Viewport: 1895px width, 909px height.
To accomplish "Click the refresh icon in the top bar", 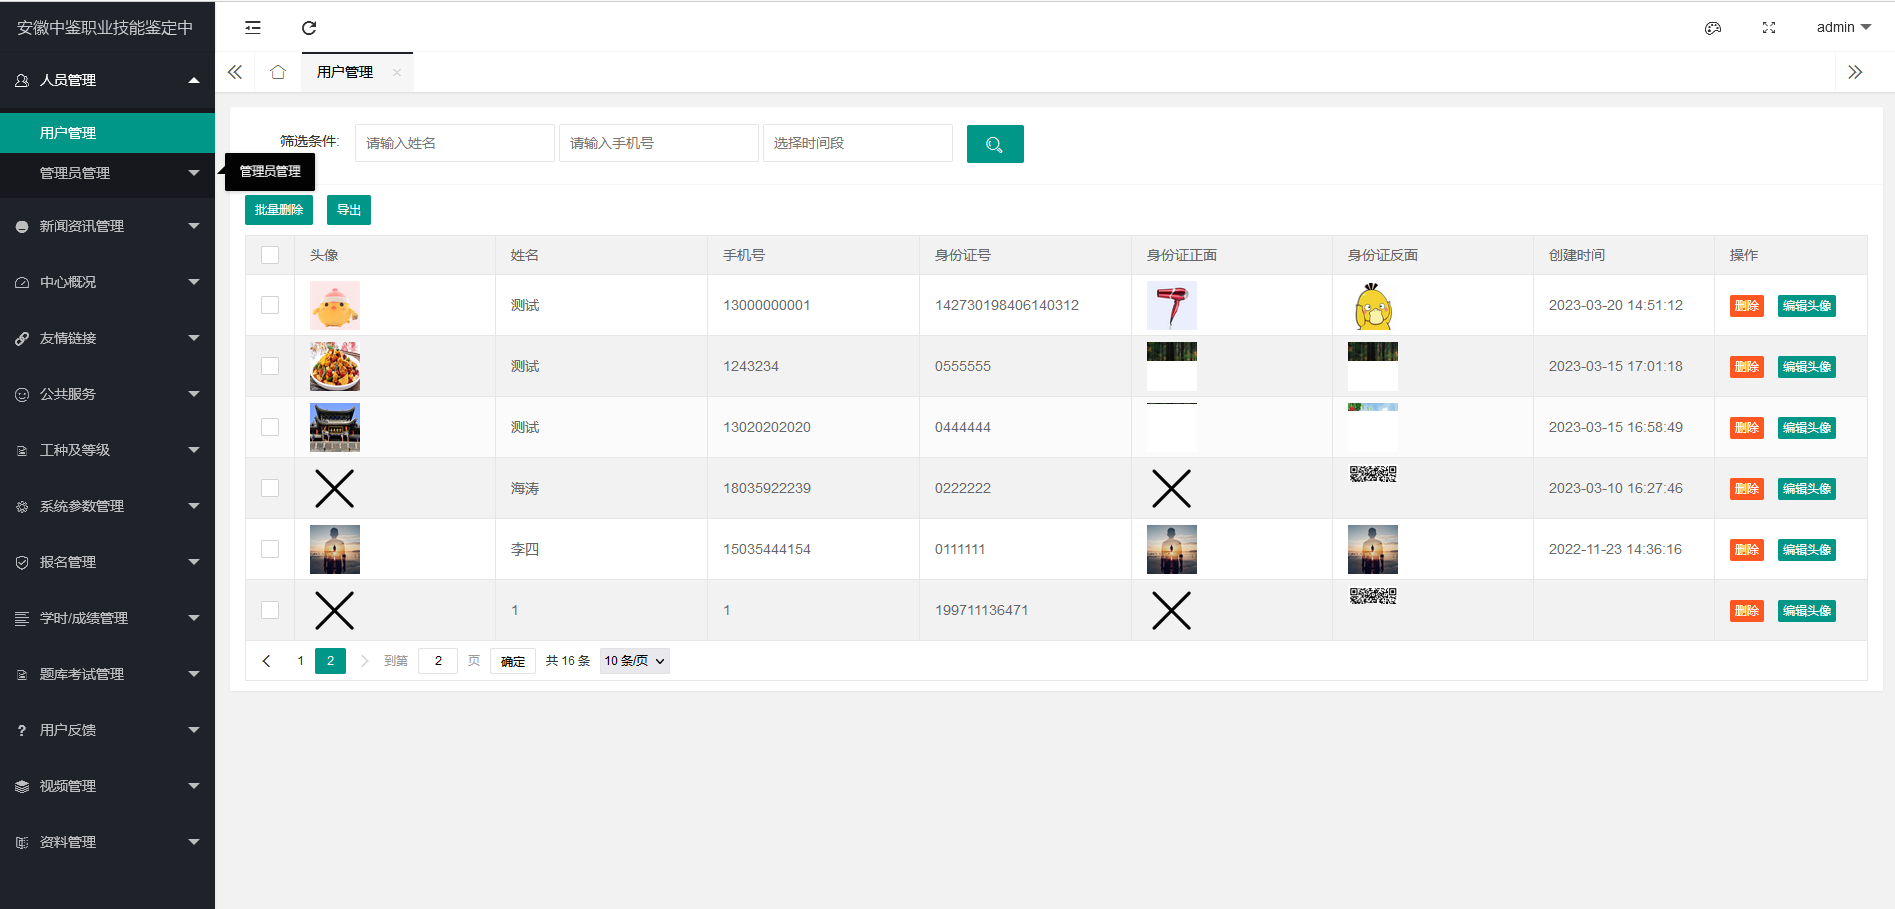I will pyautogui.click(x=309, y=28).
